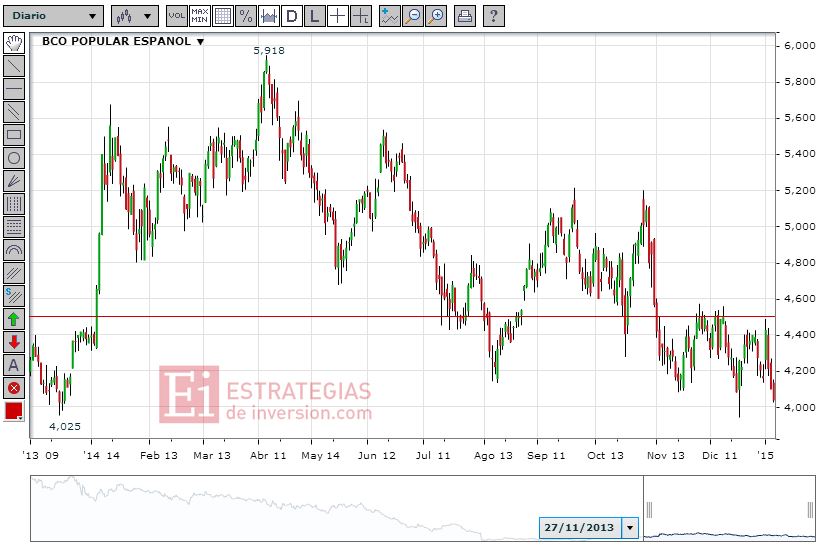The height and width of the screenshot is (546, 821).
Task: Click the Oct 13 date axis label
Action: coord(605,455)
